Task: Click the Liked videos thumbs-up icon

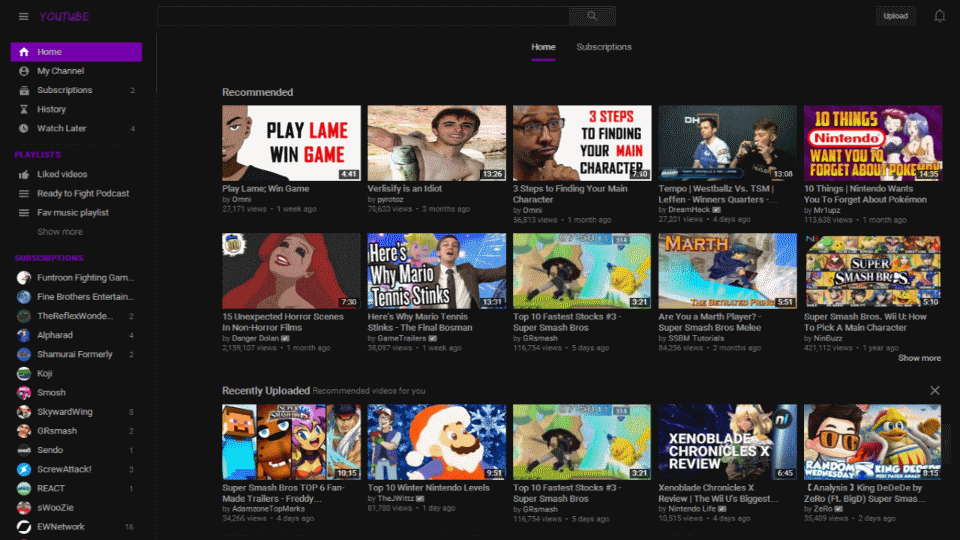Action: point(24,174)
